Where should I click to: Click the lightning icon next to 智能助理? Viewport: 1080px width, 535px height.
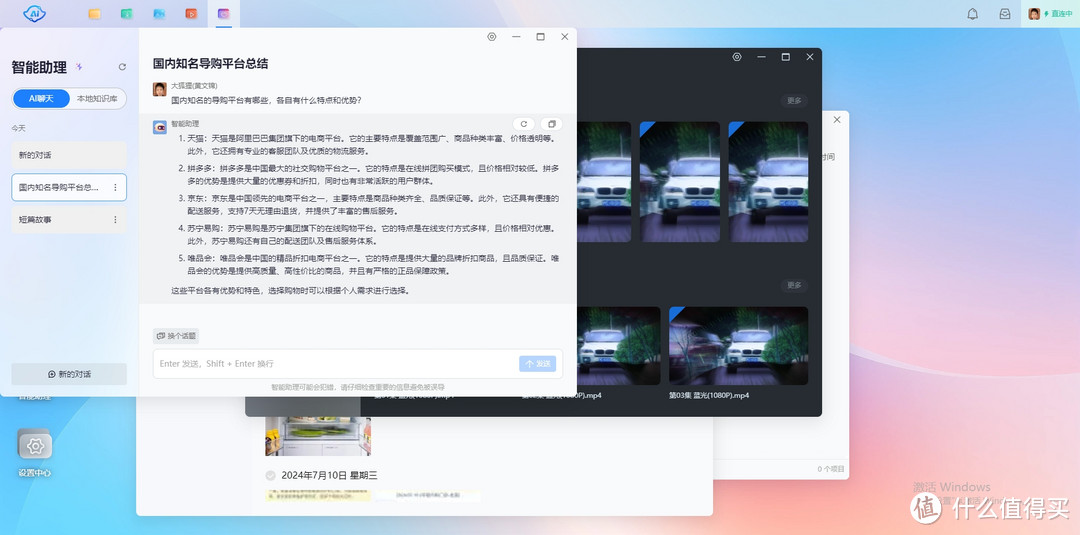click(x=79, y=67)
